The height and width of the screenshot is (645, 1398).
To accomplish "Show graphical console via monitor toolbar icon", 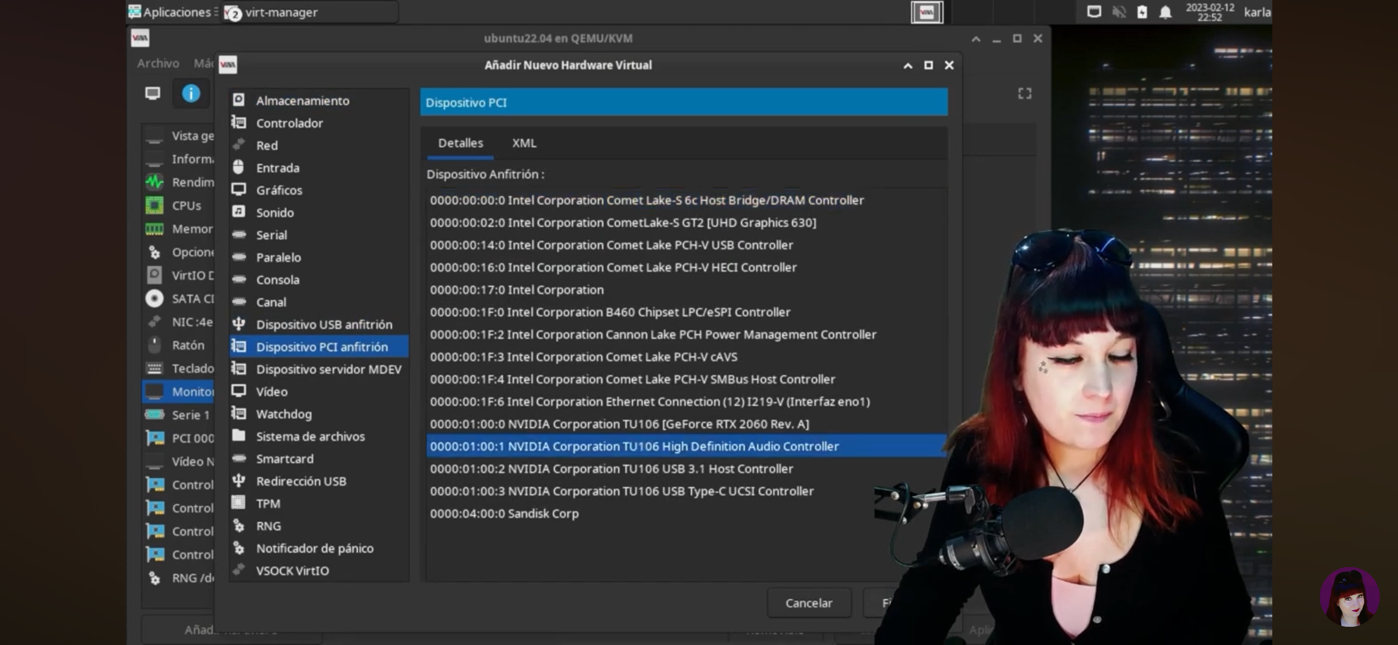I will [153, 93].
